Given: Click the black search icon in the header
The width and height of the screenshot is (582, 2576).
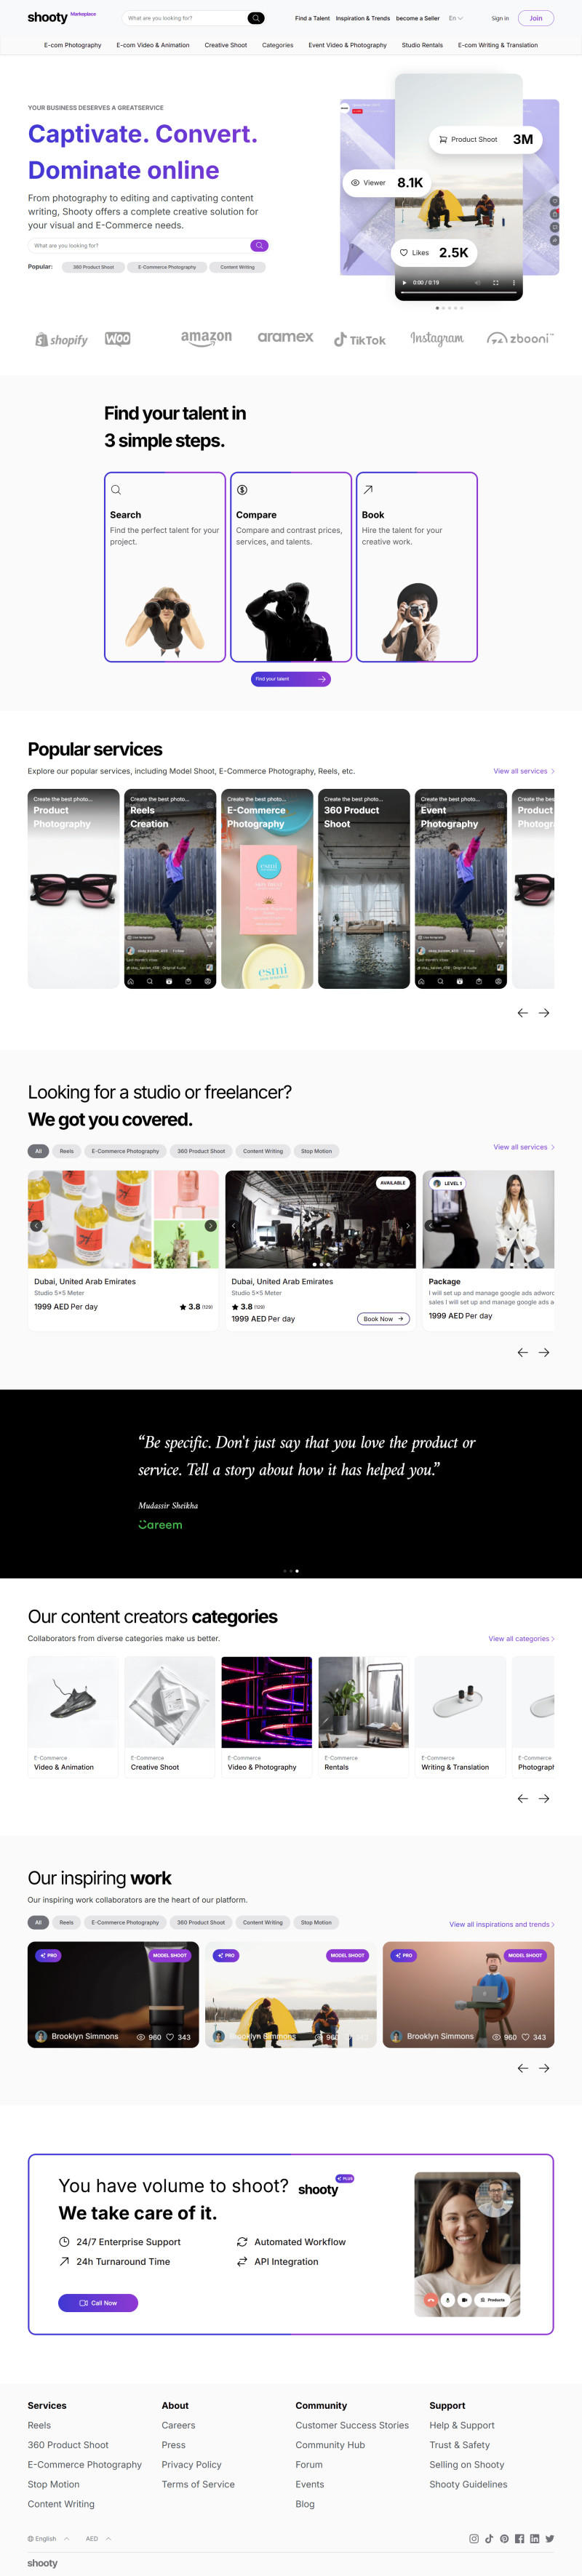Looking at the screenshot, I should [256, 18].
